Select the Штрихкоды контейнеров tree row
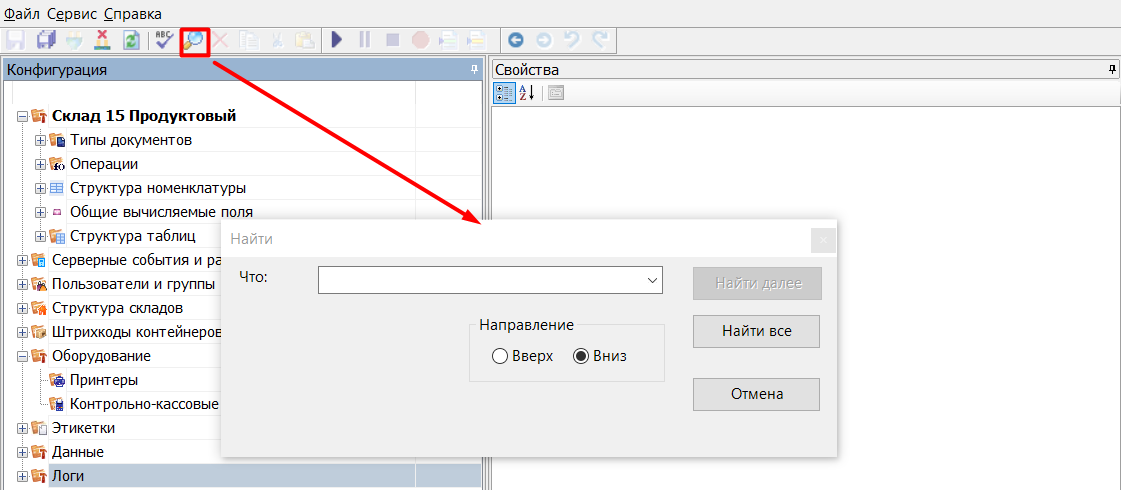This screenshot has width=1121, height=490. [137, 332]
